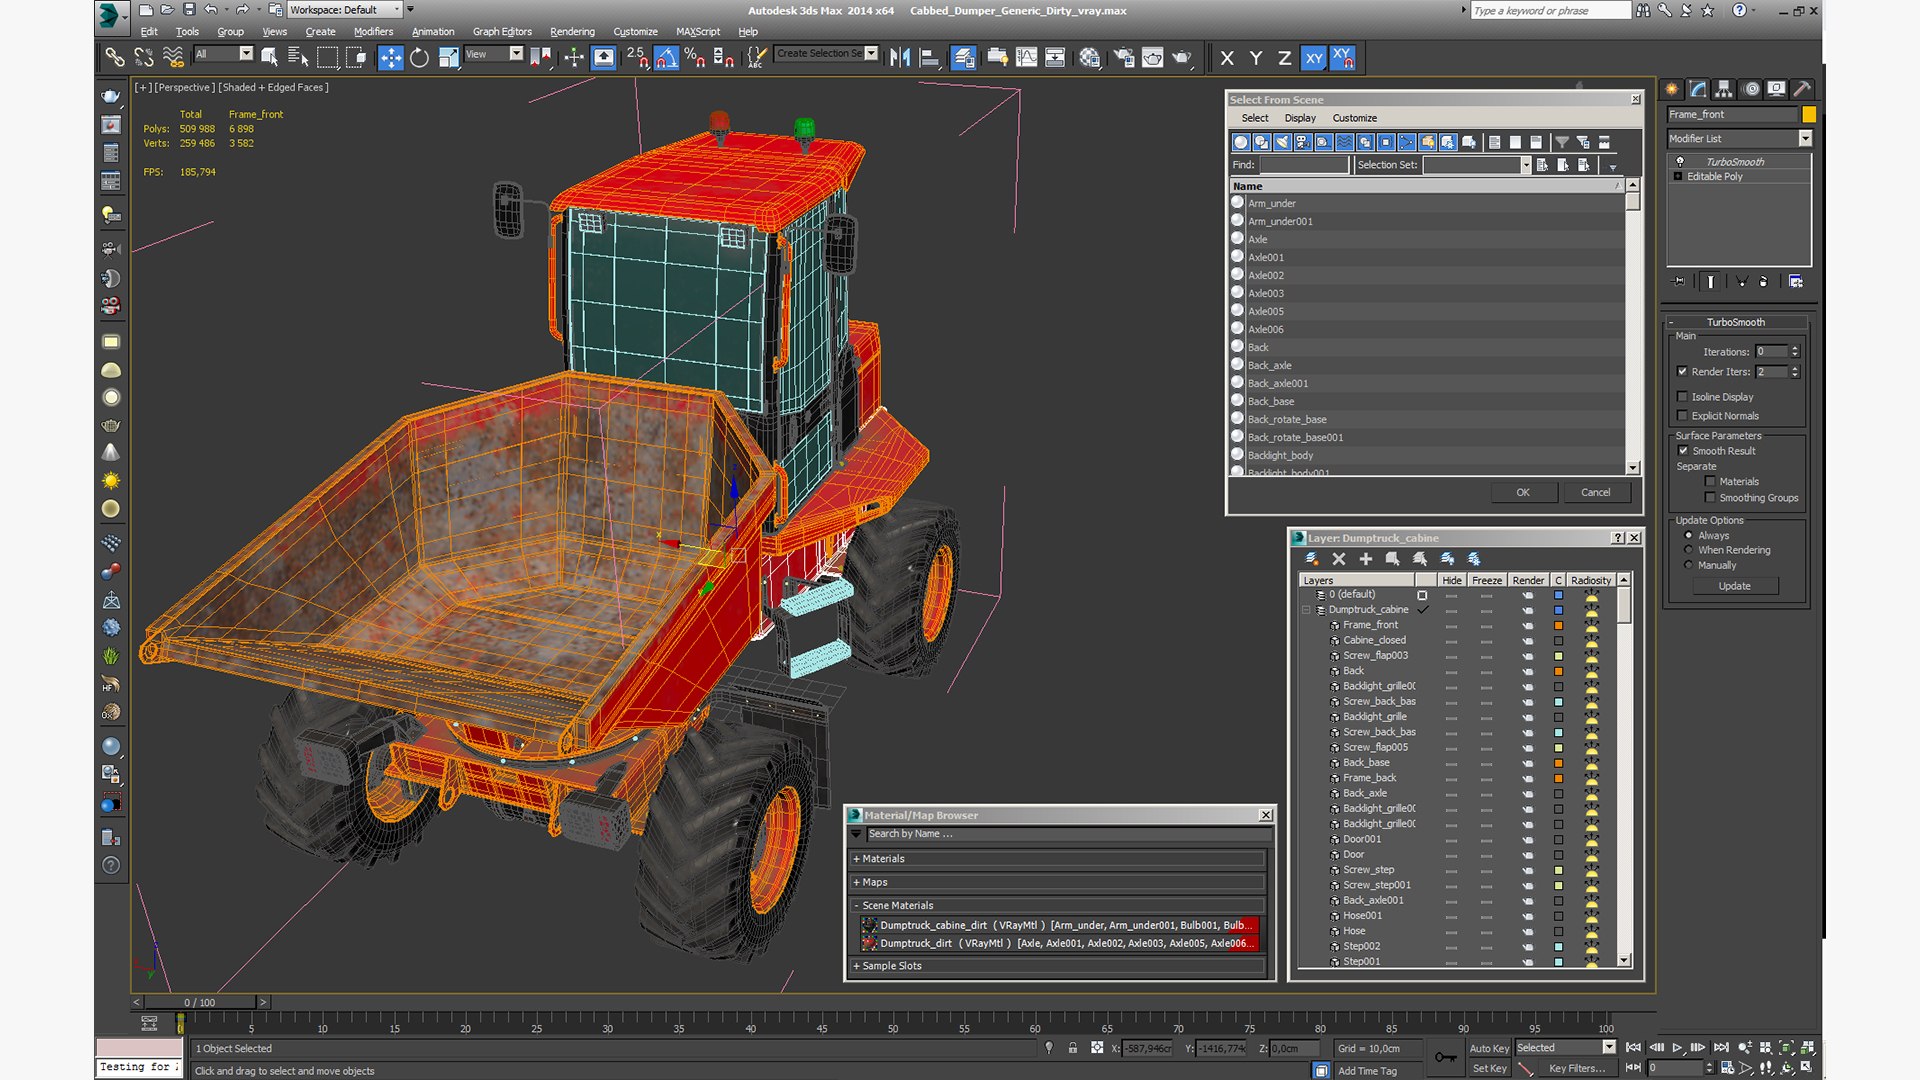The image size is (1920, 1080).
Task: Toggle the Angle Snap icon
Action: 666,58
